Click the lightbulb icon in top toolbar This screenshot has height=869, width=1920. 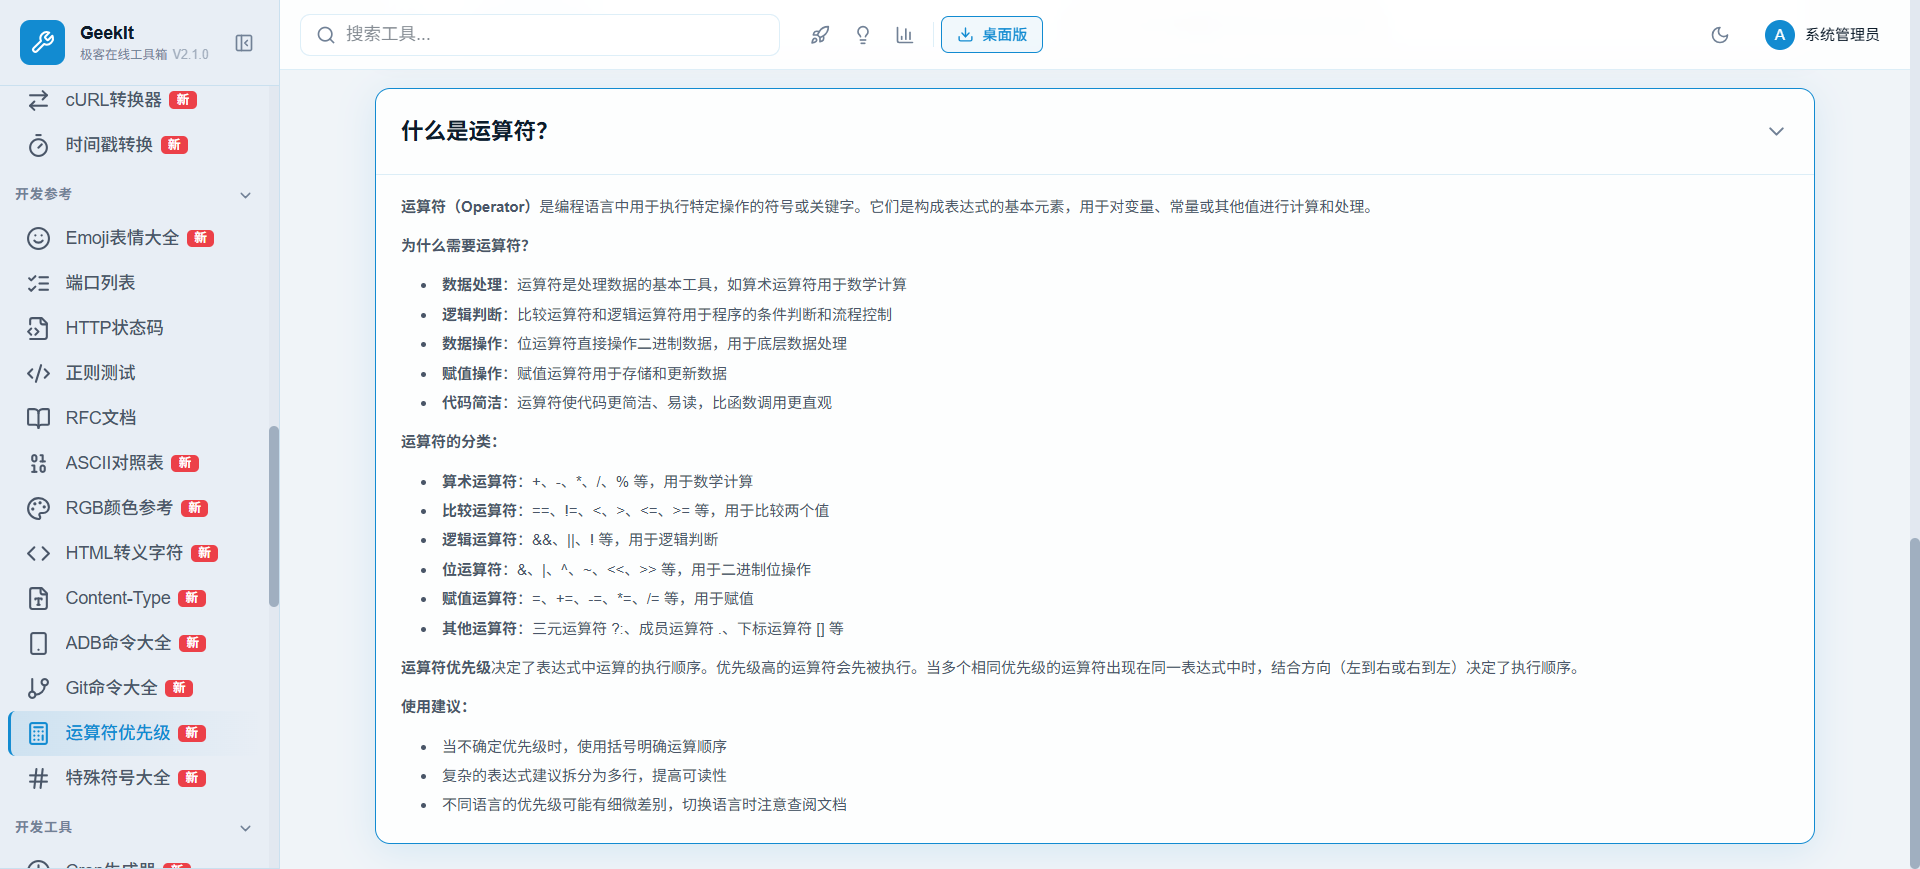point(863,35)
